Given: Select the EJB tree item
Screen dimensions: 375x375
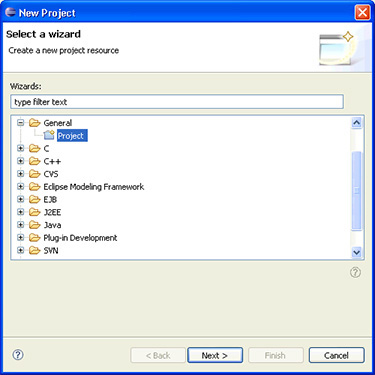Looking at the screenshot, I should tap(50, 199).
